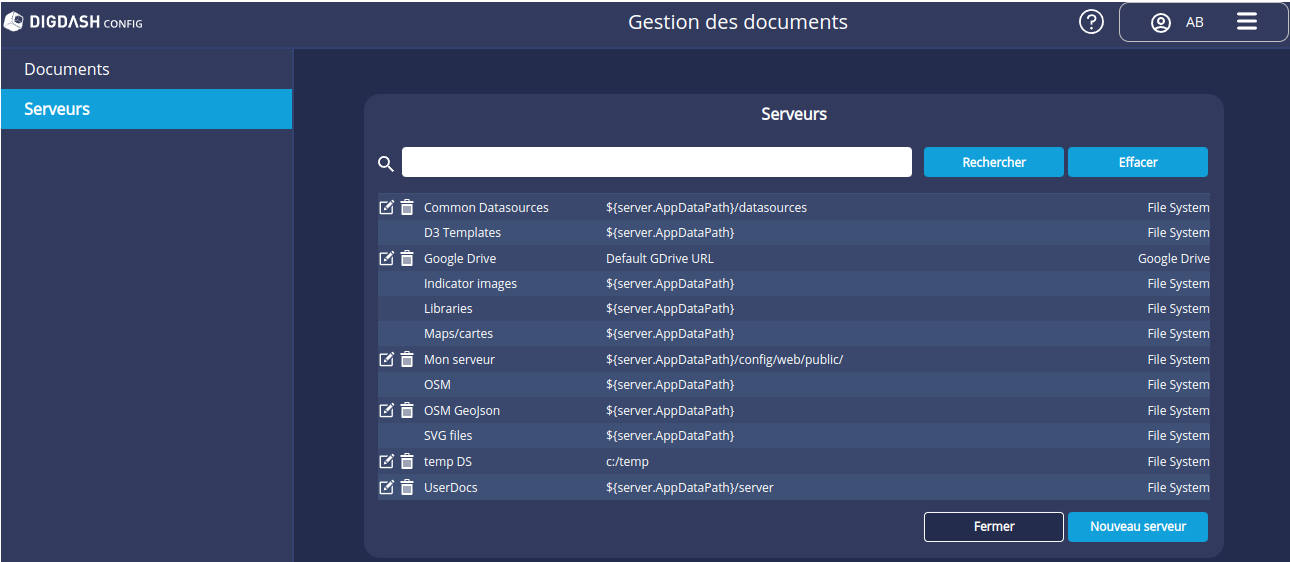Click the user profile icon
1290x562 pixels.
[x=1160, y=23]
